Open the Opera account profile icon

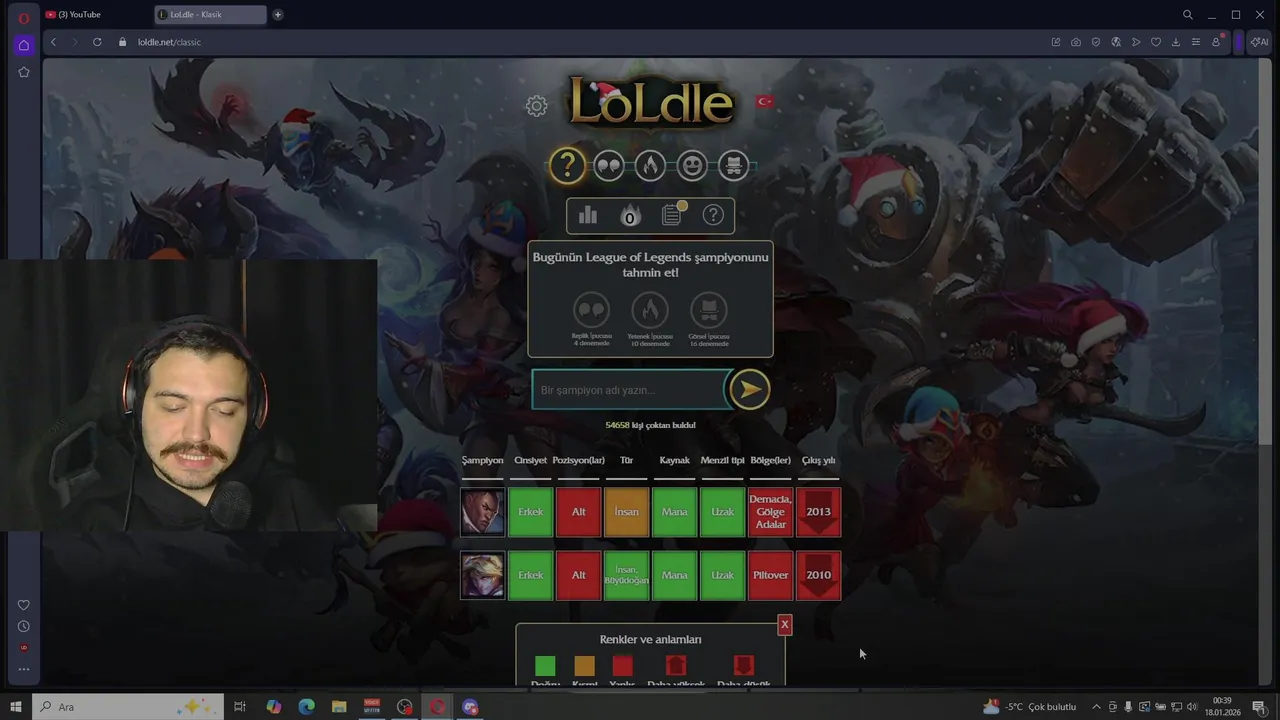click(x=1216, y=42)
